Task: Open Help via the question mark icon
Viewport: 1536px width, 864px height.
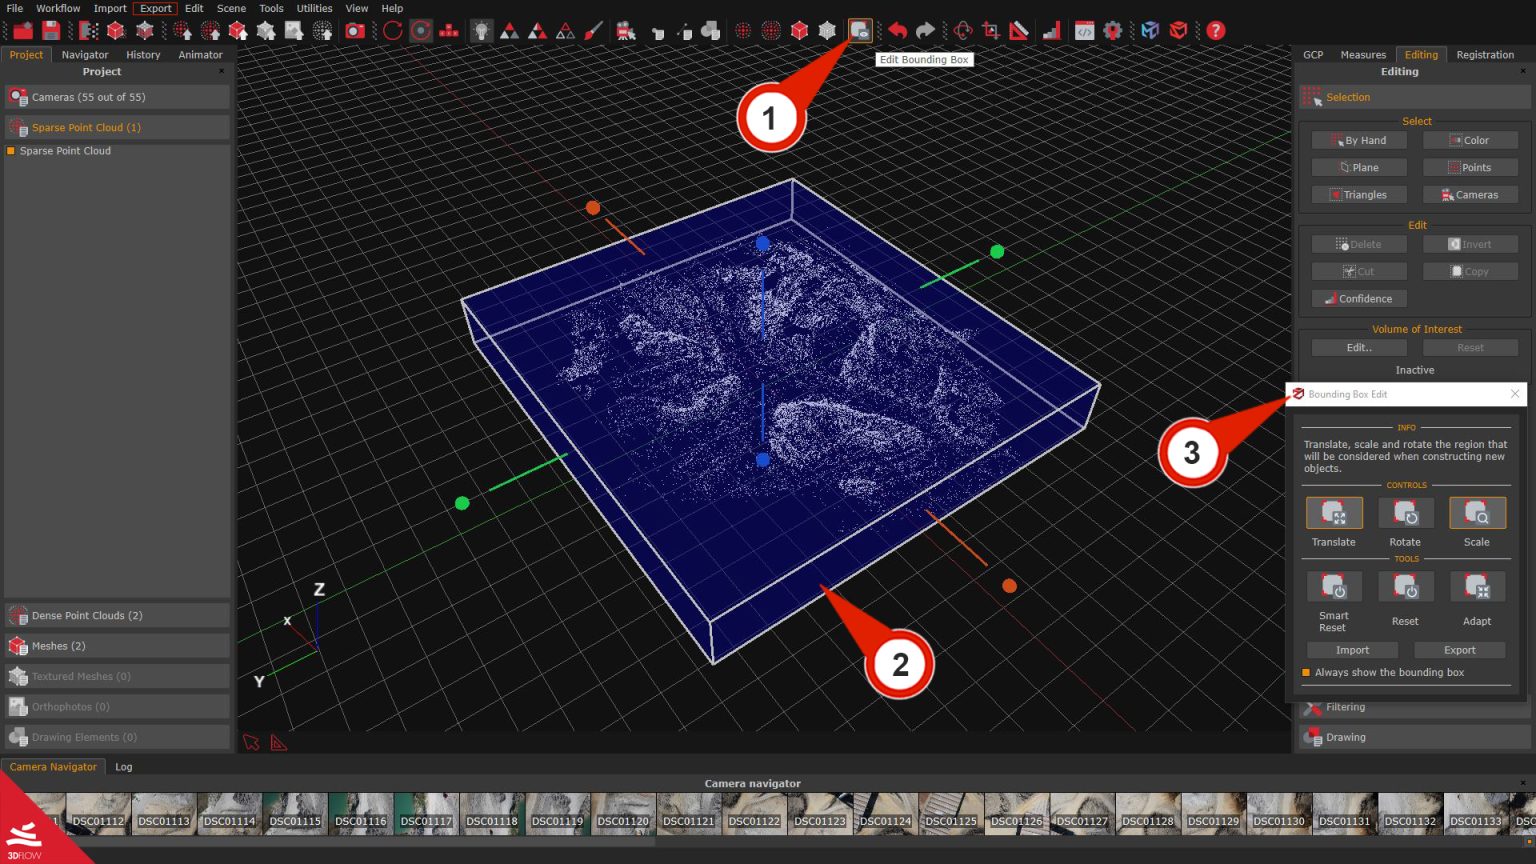Action: coord(1215,30)
